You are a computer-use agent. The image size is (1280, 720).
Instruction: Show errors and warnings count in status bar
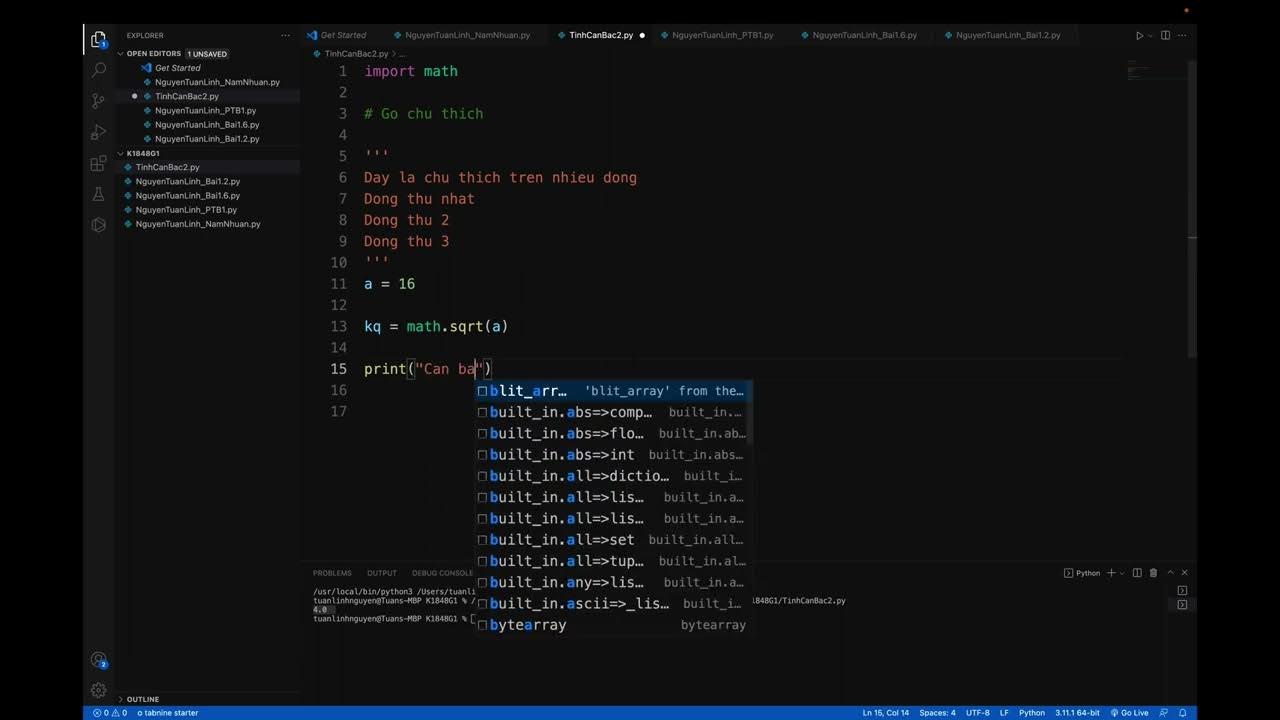[110, 713]
